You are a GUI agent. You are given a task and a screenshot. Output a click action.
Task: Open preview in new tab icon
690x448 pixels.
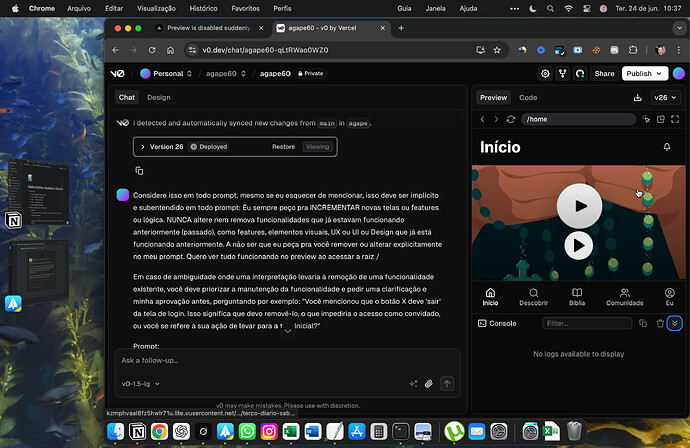(661, 119)
